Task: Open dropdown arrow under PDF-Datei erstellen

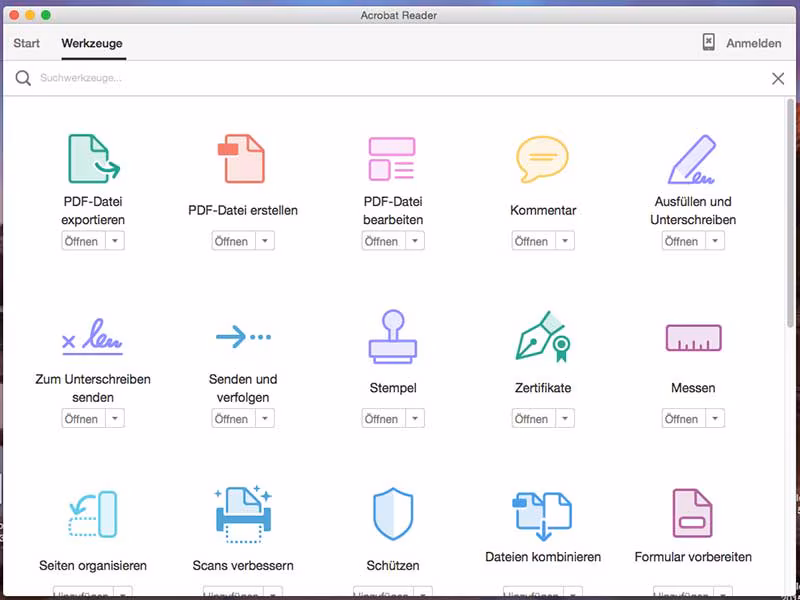Action: (x=265, y=241)
